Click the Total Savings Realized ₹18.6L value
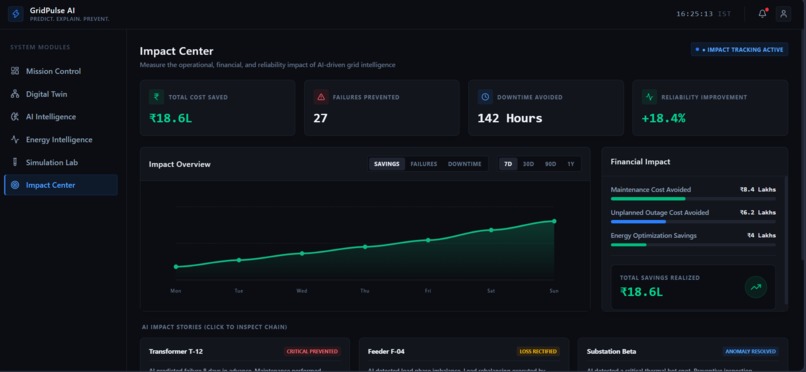The image size is (806, 372). (x=642, y=292)
